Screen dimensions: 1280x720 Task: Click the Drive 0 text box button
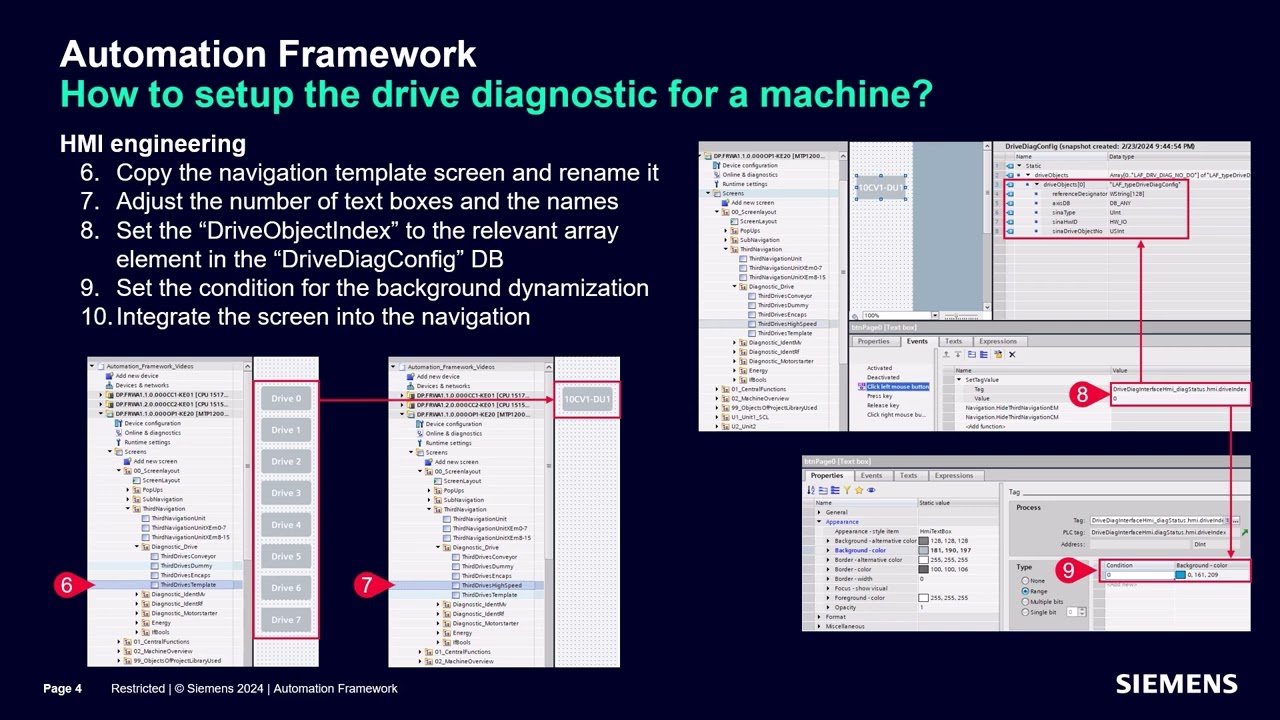click(x=286, y=398)
